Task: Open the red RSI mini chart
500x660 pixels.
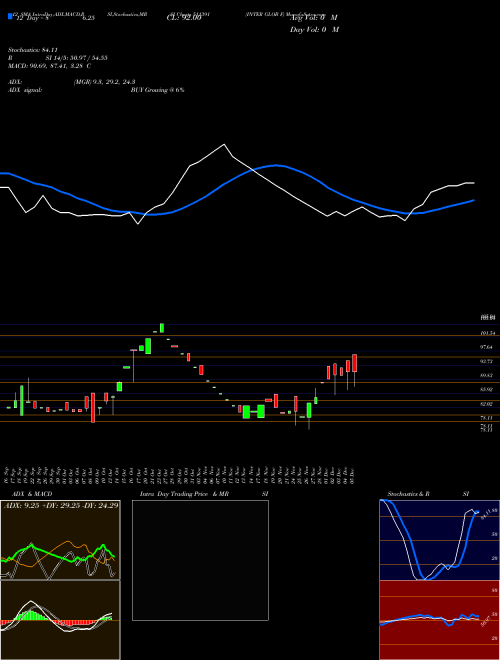Action: click(439, 620)
